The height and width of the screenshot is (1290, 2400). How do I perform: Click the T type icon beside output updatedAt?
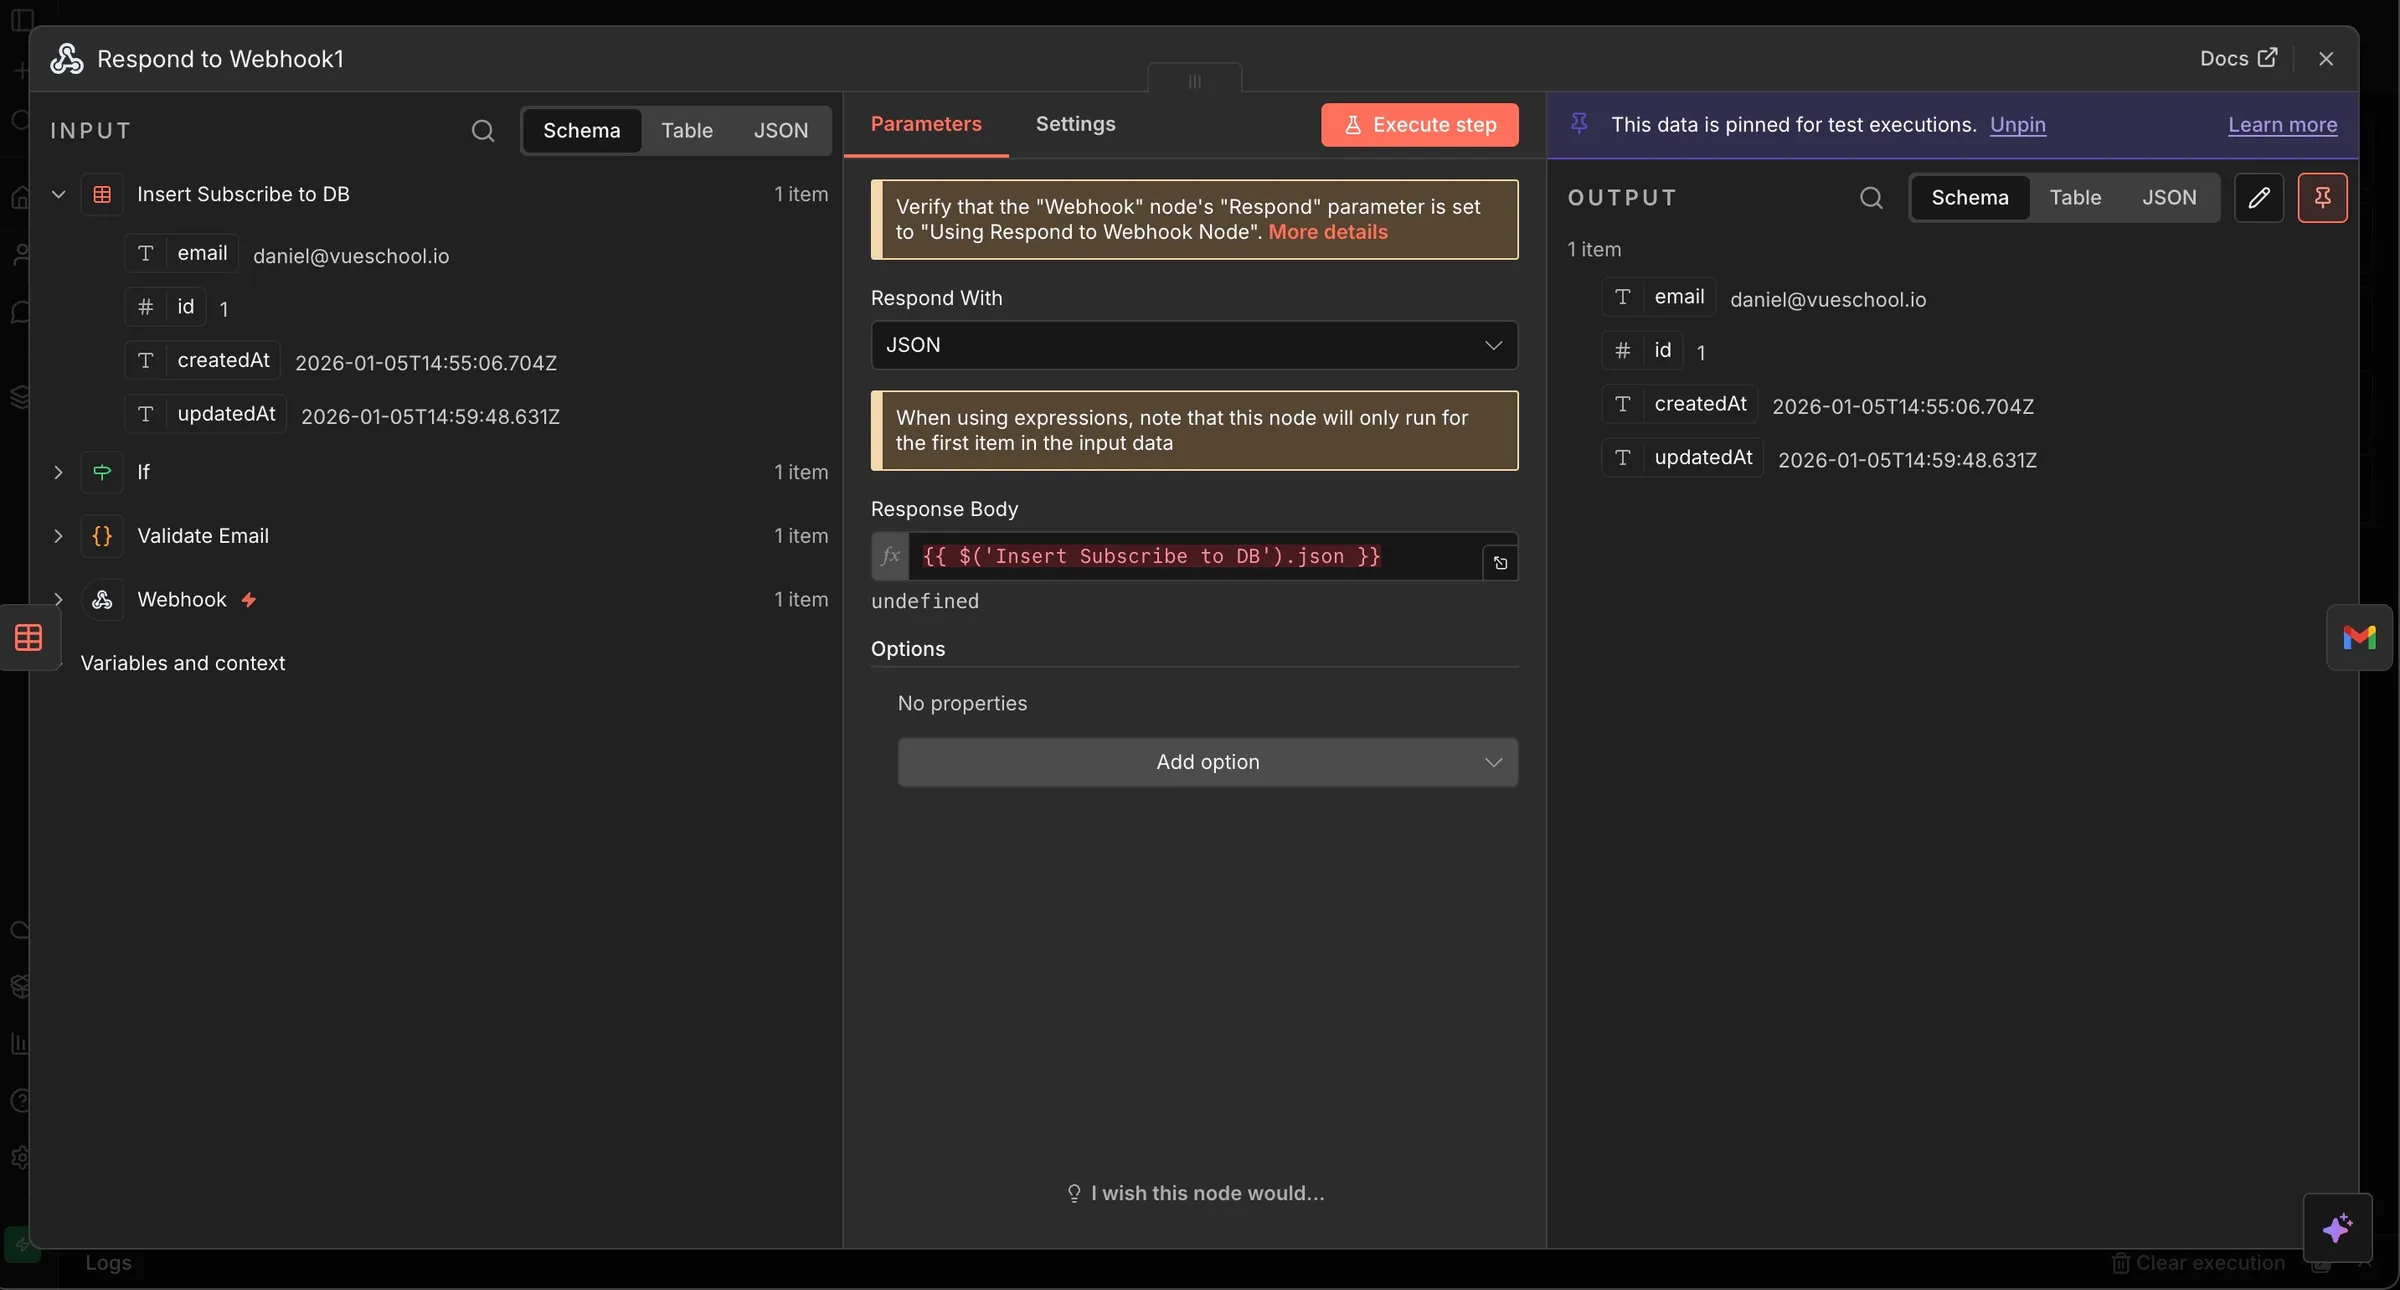pos(1622,457)
